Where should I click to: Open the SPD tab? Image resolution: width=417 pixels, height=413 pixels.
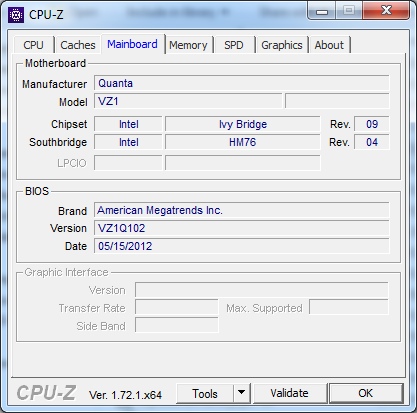pos(234,45)
